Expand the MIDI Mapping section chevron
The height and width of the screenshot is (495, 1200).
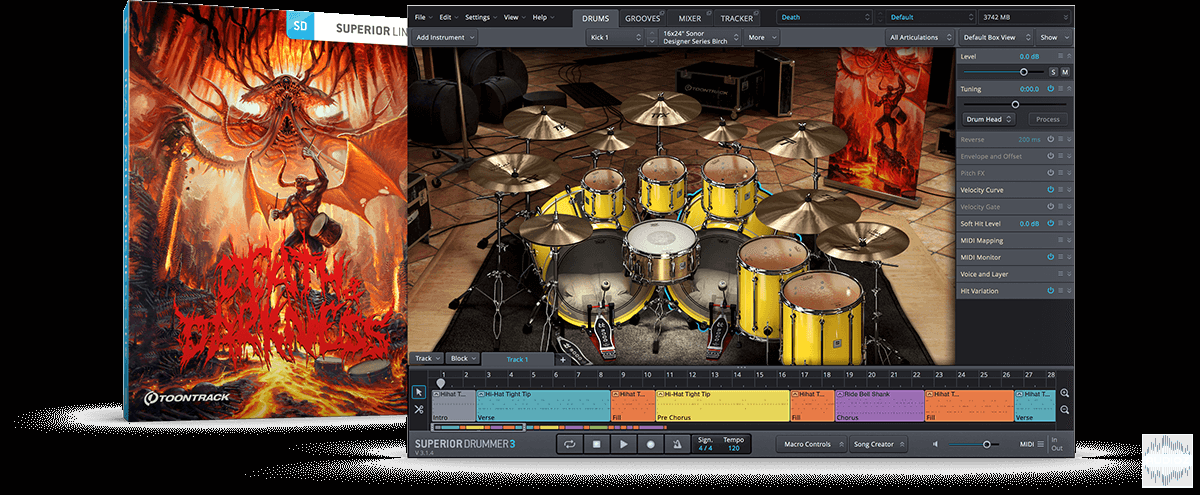[1068, 240]
